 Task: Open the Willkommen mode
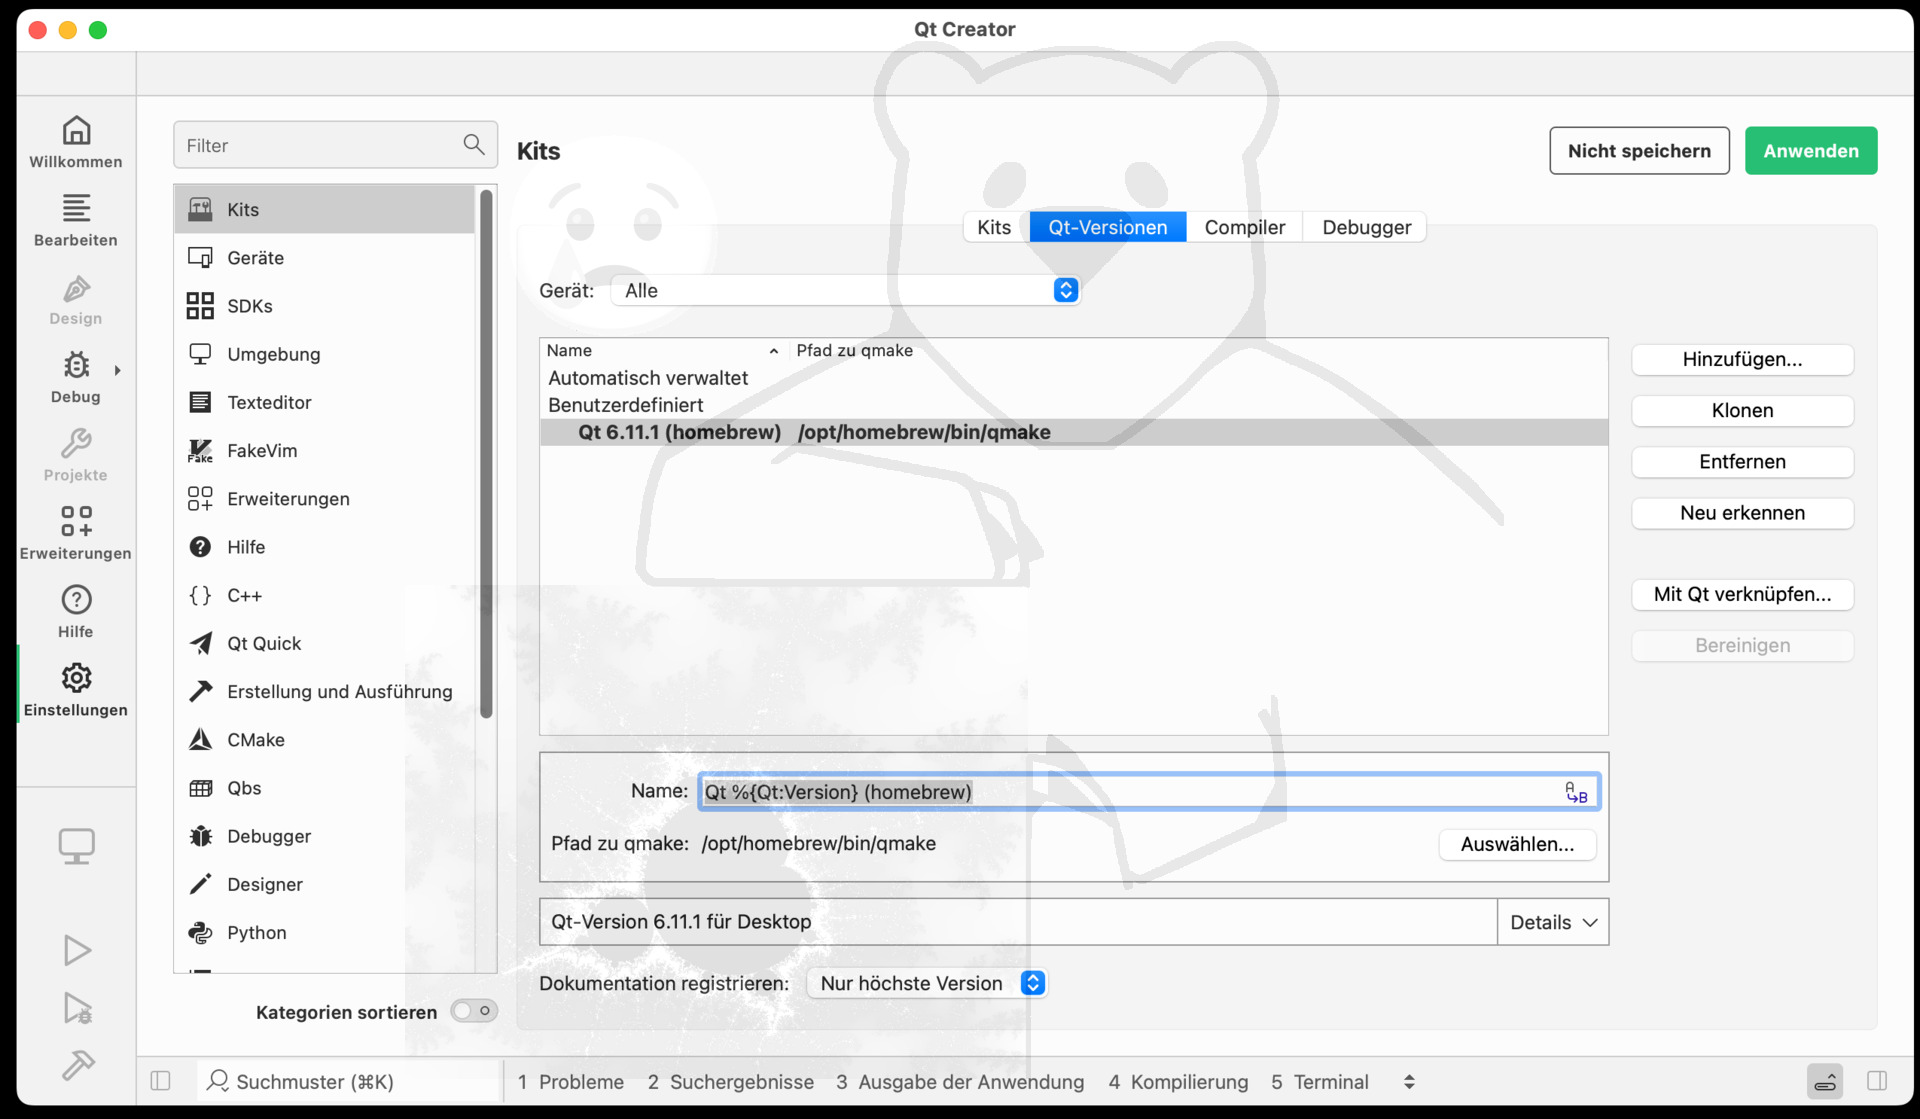tap(76, 142)
